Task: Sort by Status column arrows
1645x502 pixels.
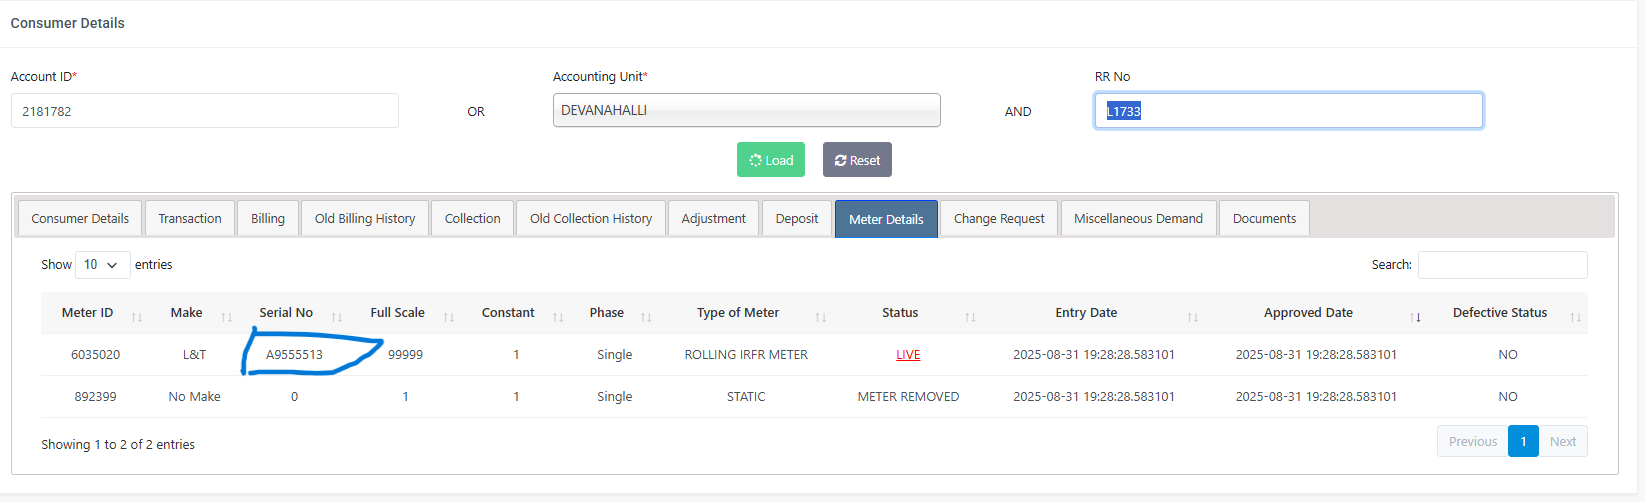Action: 970,317
